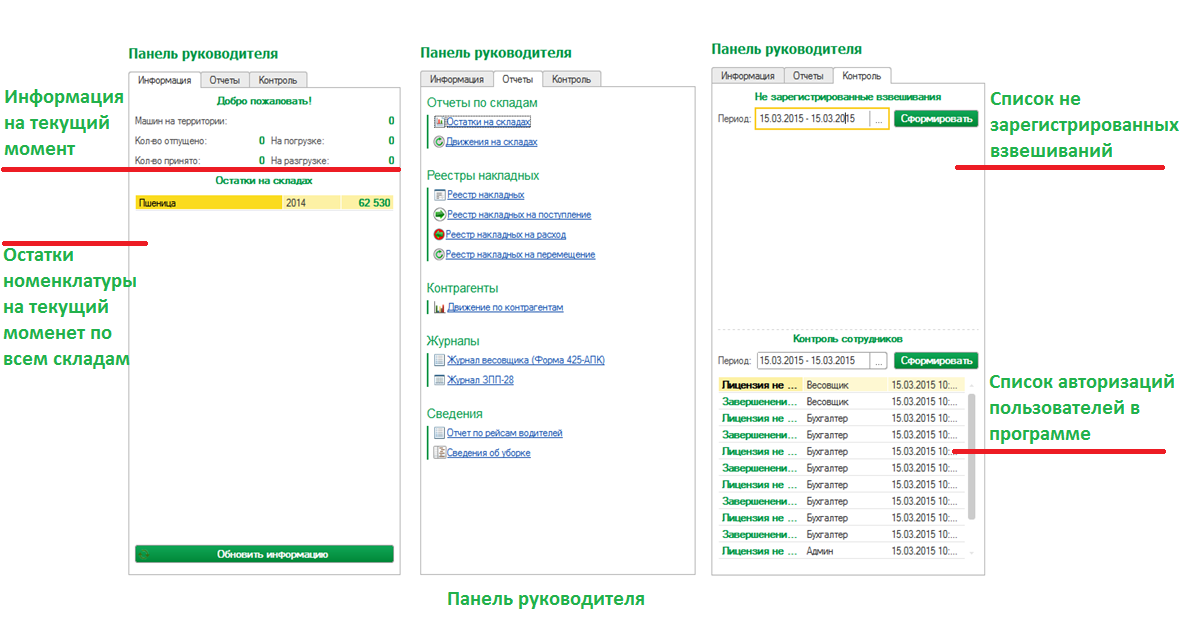Click the green arrow icon for Реестр накладных на поступление
The image size is (1188, 618).
tap(439, 215)
